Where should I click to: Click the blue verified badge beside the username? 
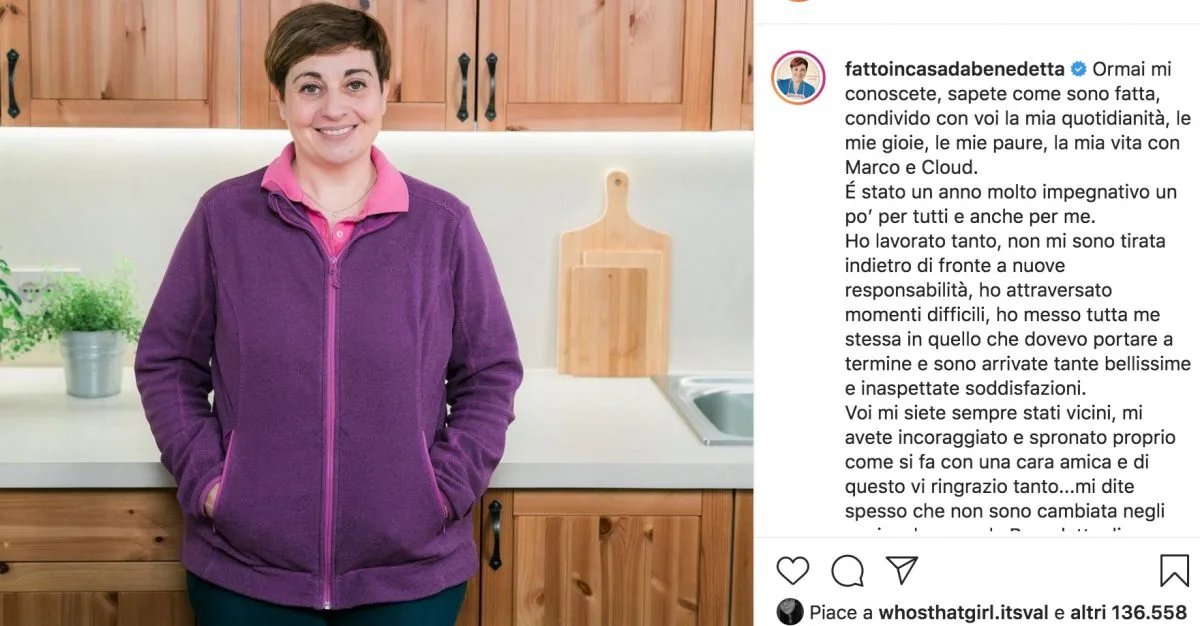[1079, 70]
